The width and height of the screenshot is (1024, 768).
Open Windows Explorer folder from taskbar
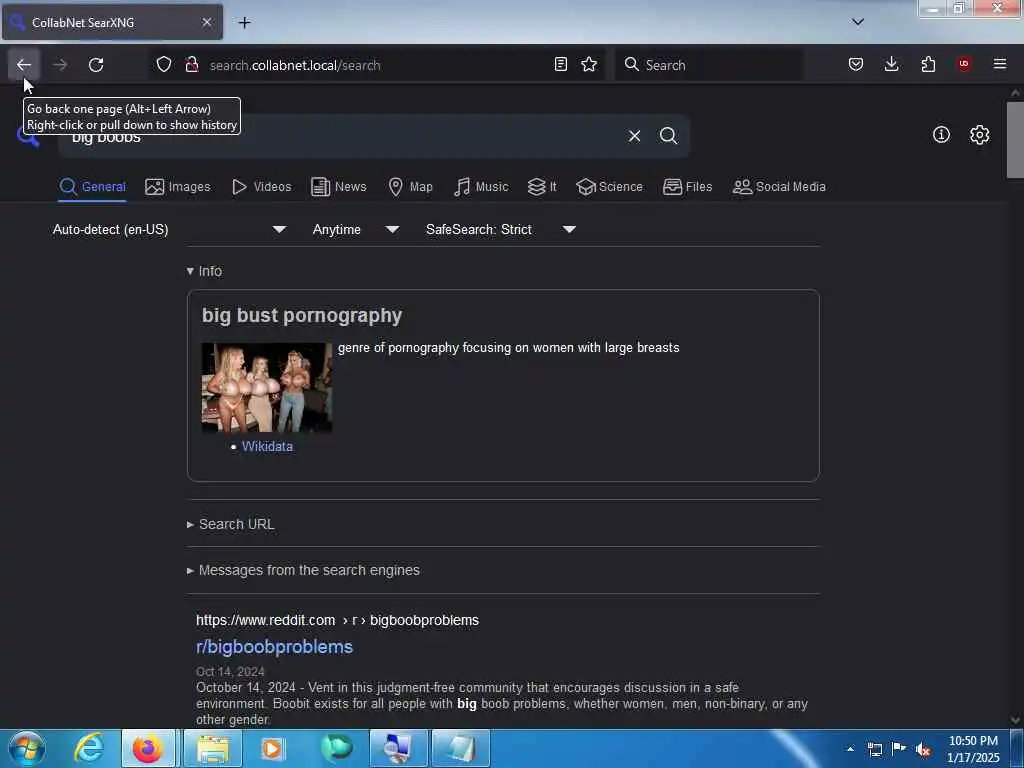click(213, 748)
